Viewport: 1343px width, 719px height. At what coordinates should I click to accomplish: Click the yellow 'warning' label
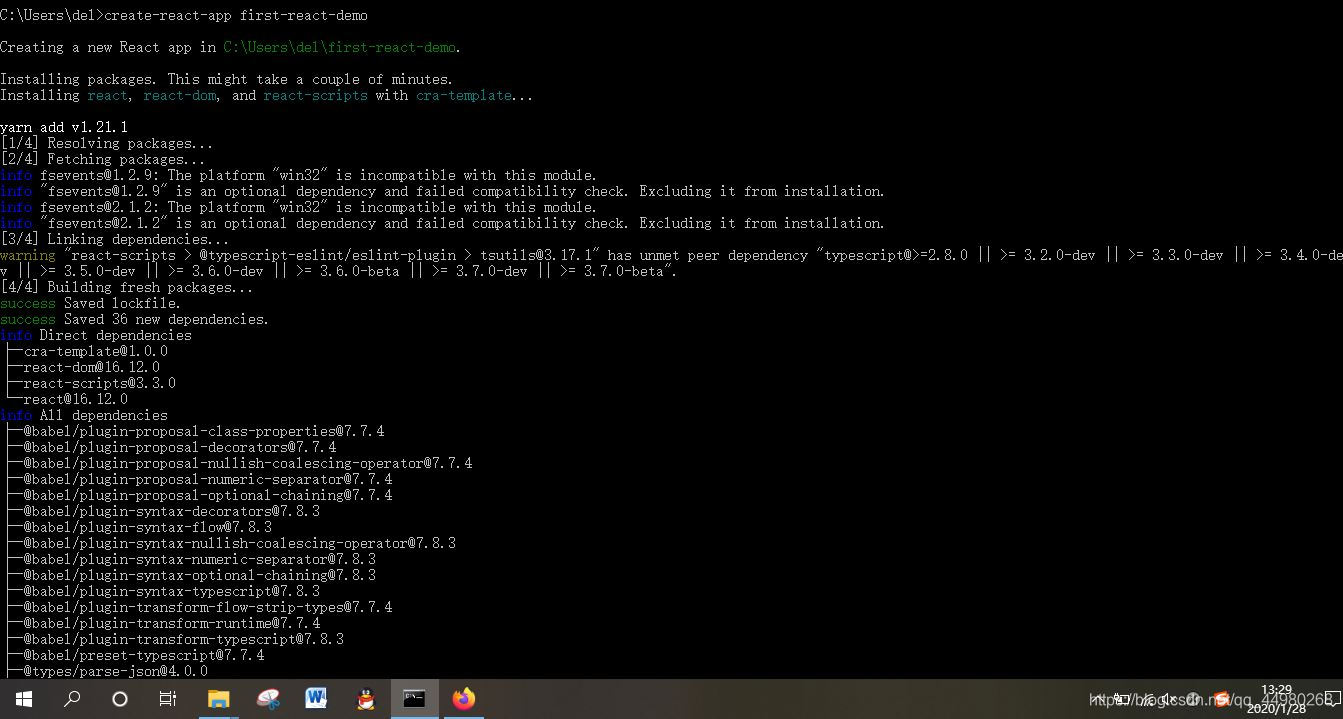[28, 255]
